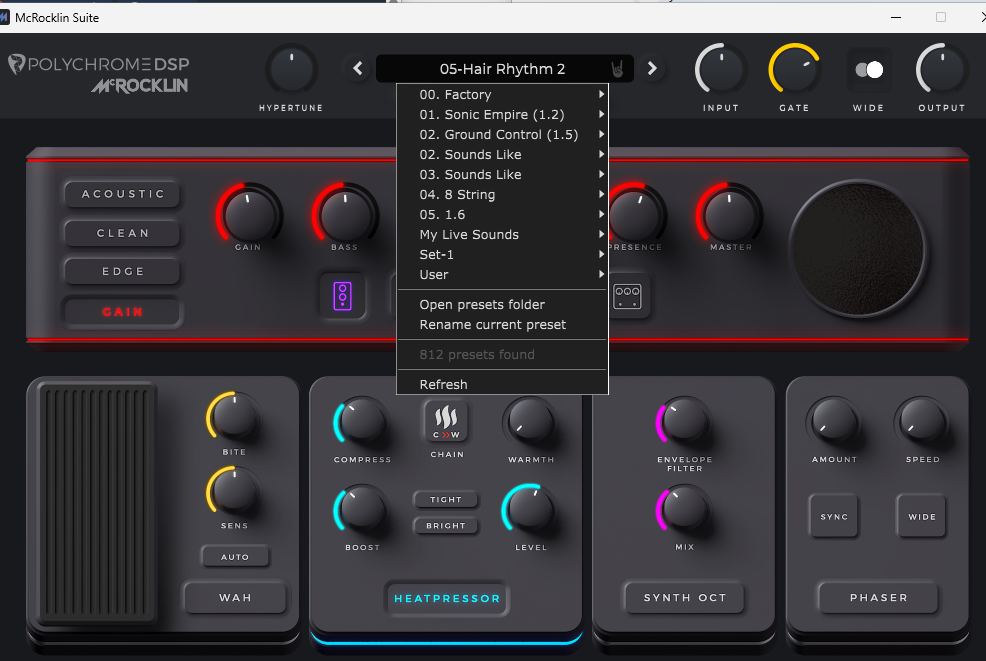
Task: Click the Heatpressor LEVEL knob
Action: coord(530,510)
